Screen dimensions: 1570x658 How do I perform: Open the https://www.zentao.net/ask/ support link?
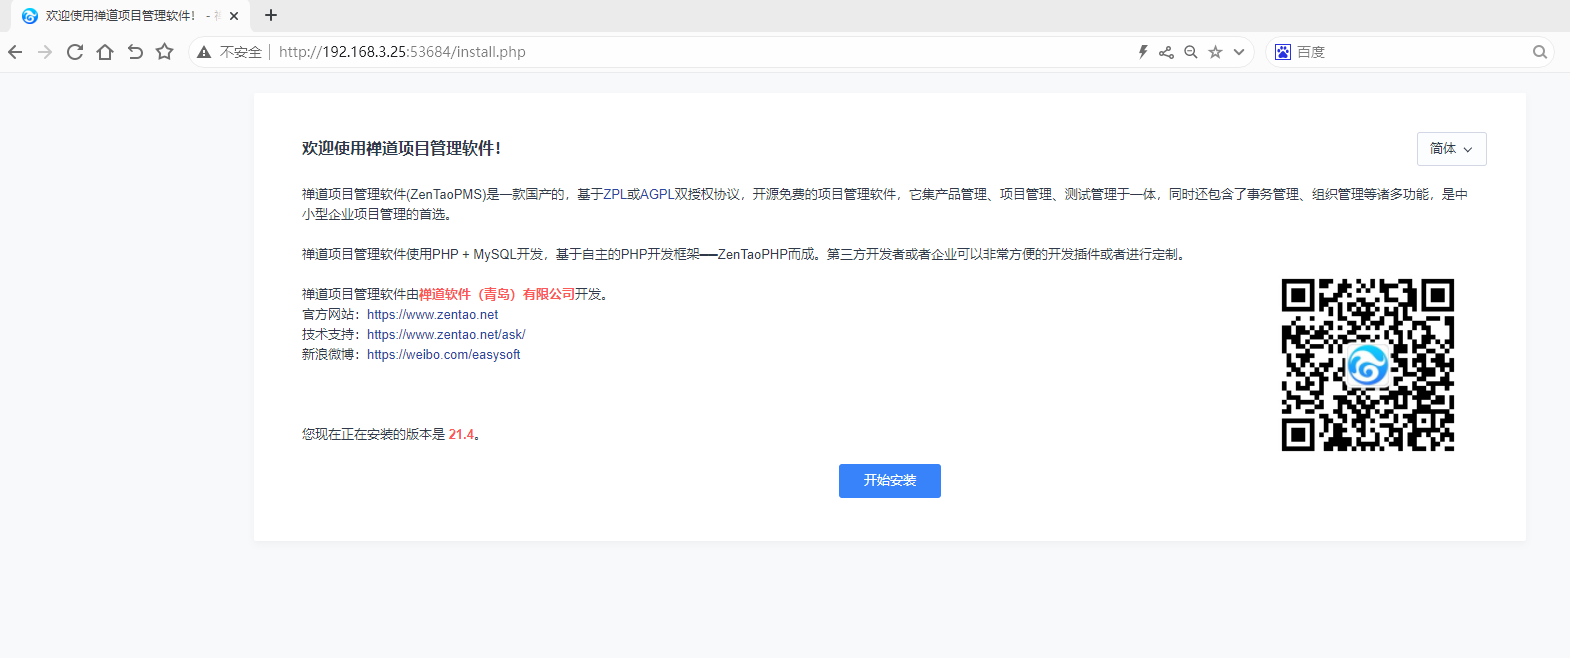coord(446,335)
